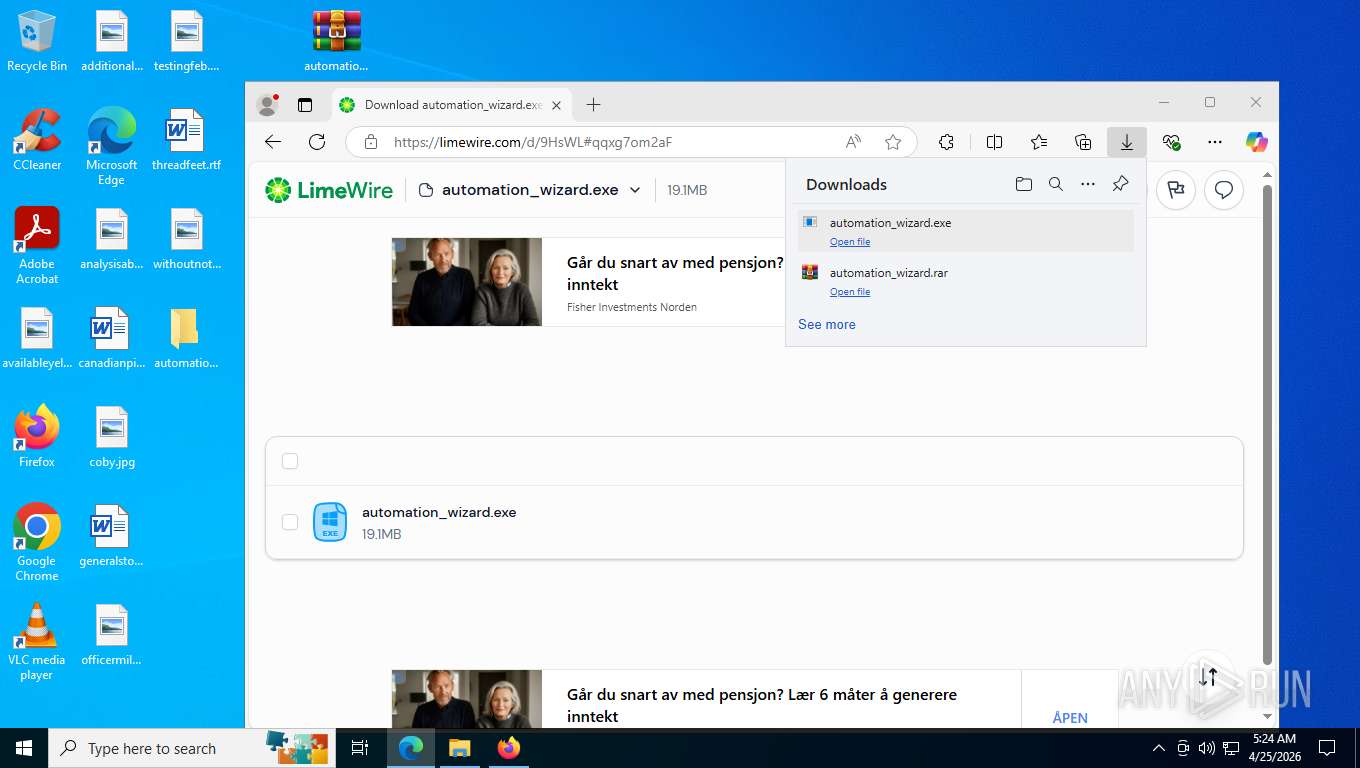The height and width of the screenshot is (768, 1360).
Task: Report file with the flag icon
Action: click(1176, 190)
